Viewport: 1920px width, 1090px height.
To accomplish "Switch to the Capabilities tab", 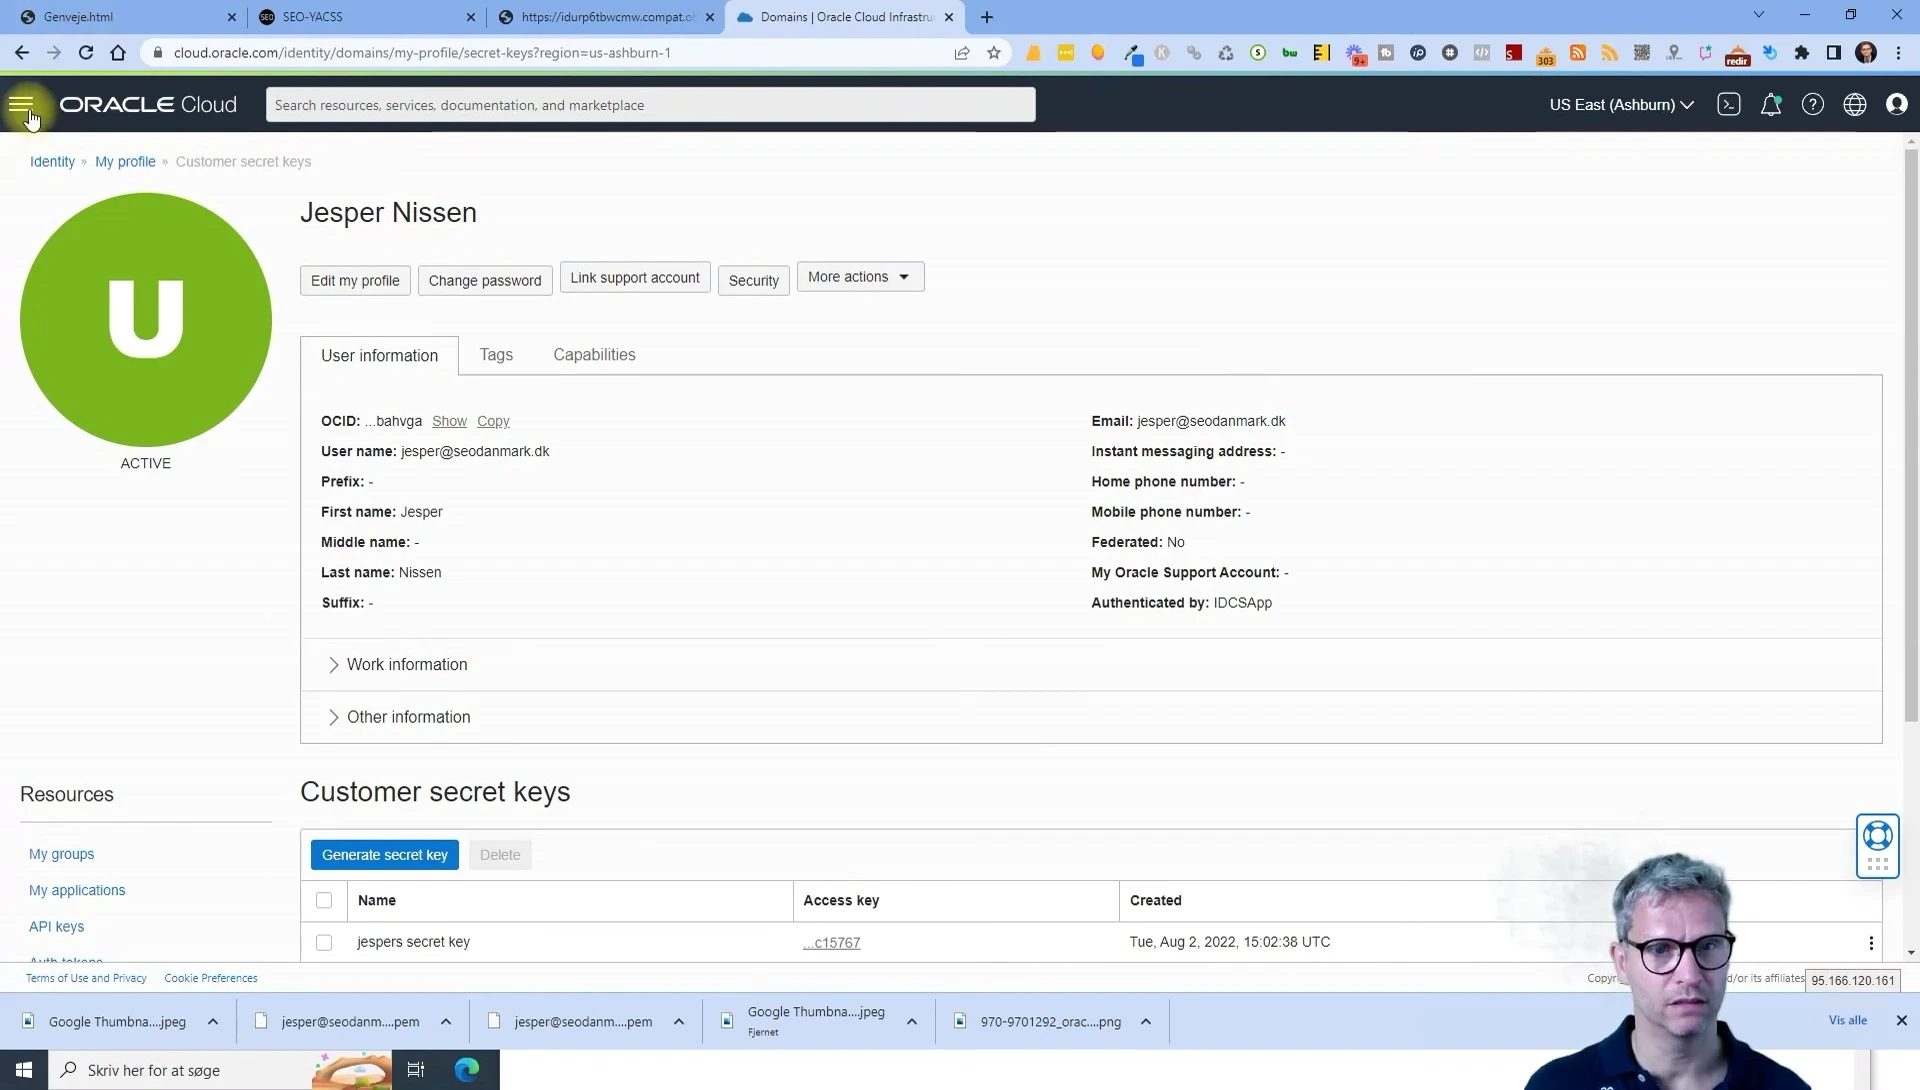I will (594, 355).
